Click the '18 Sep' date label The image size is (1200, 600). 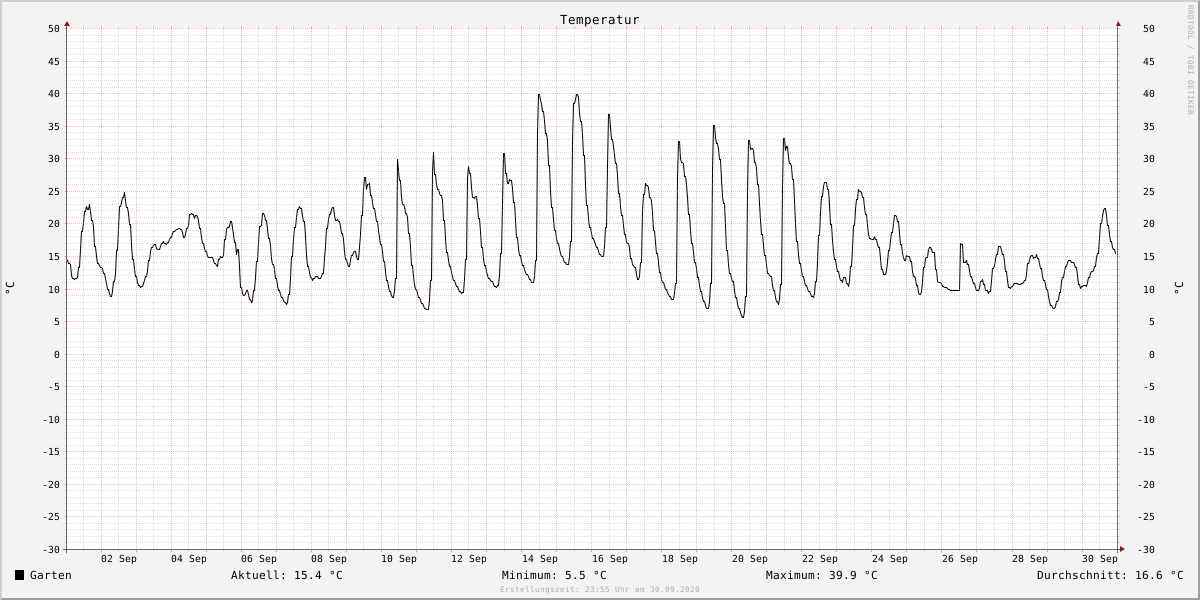(680, 559)
